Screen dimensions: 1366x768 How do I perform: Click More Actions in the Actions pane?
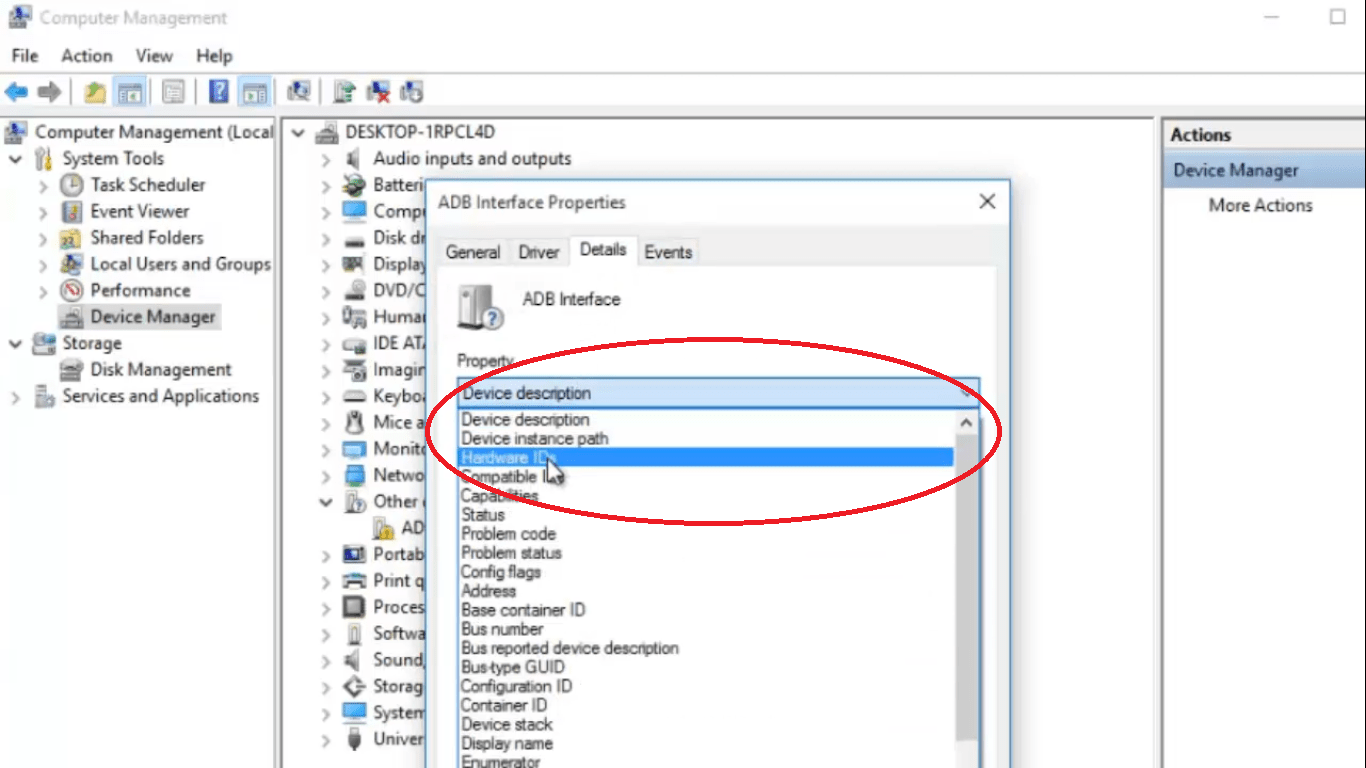(x=1260, y=206)
